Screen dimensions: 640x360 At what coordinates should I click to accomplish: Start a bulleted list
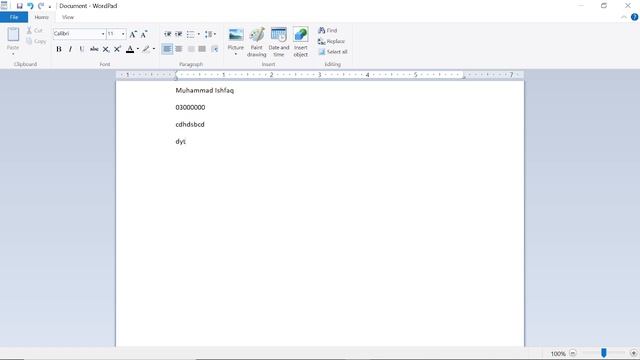191,34
